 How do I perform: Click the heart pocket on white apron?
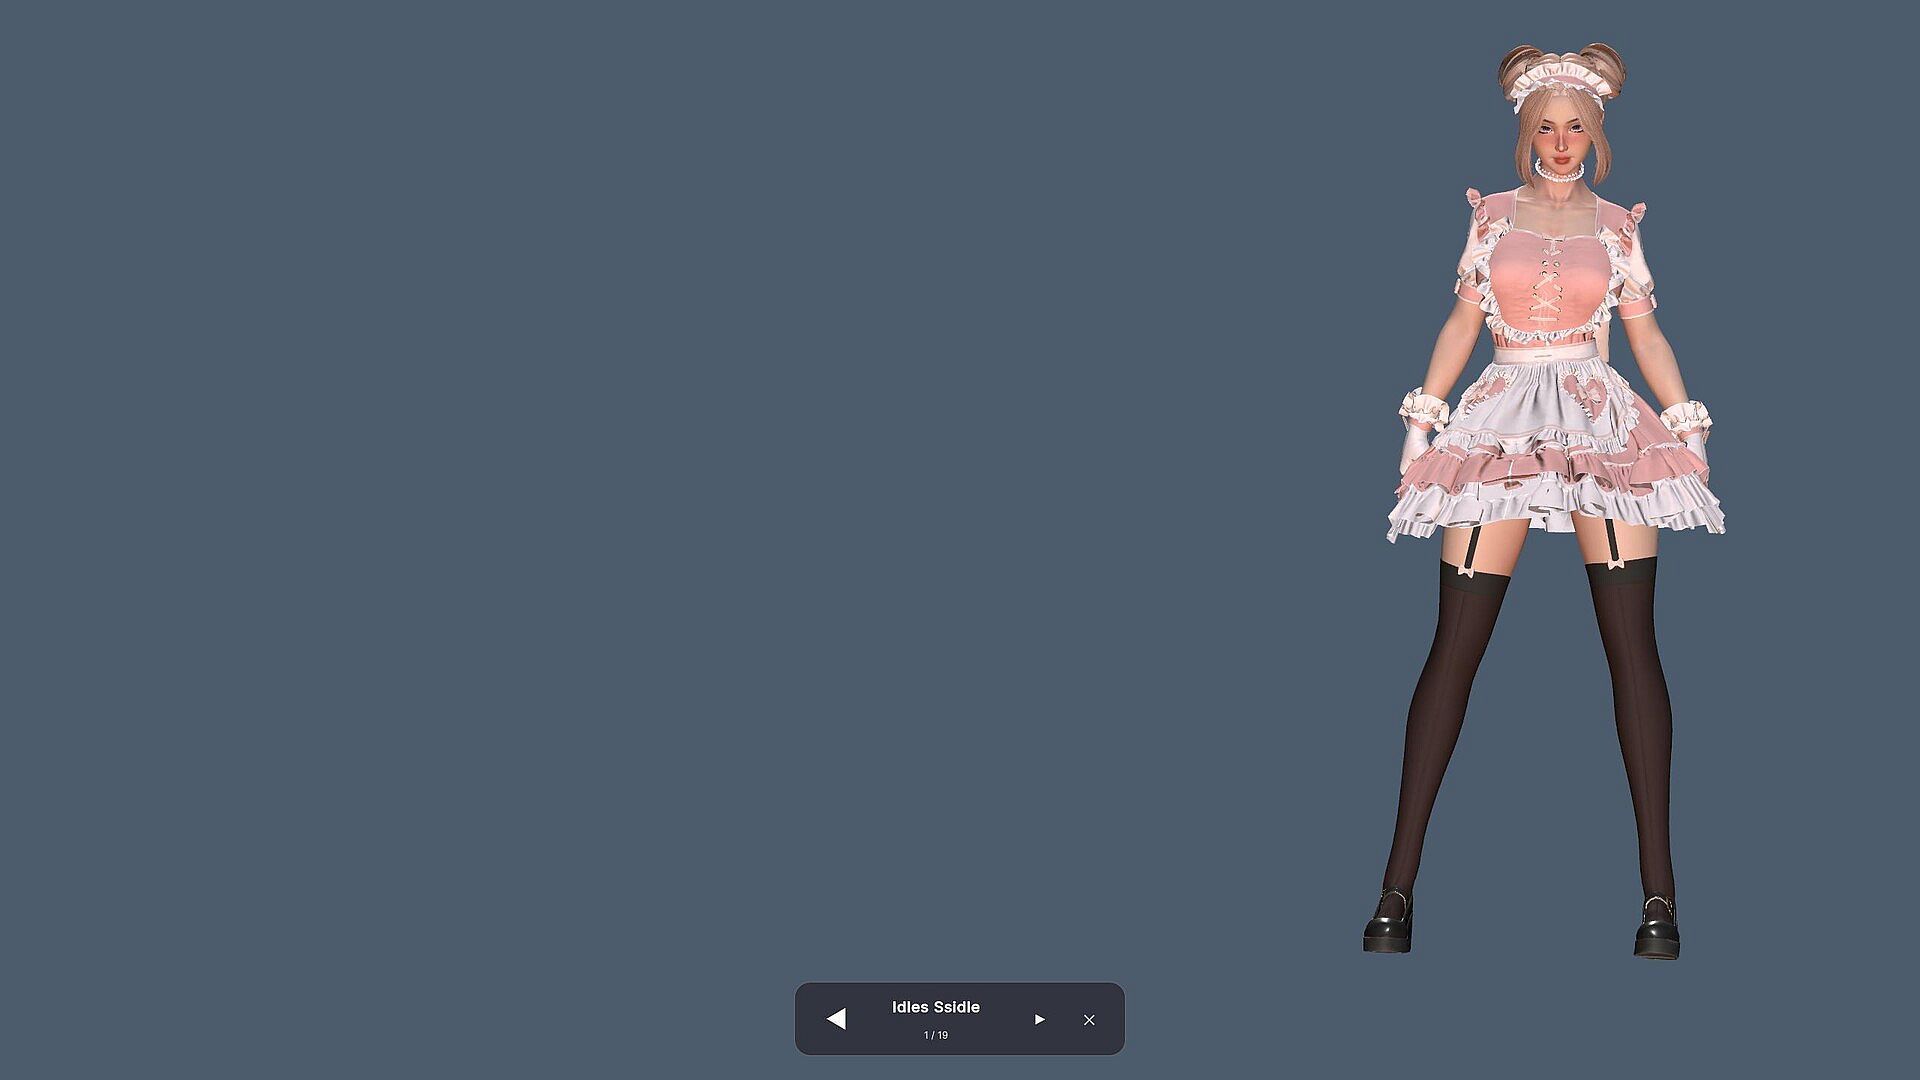click(1585, 393)
